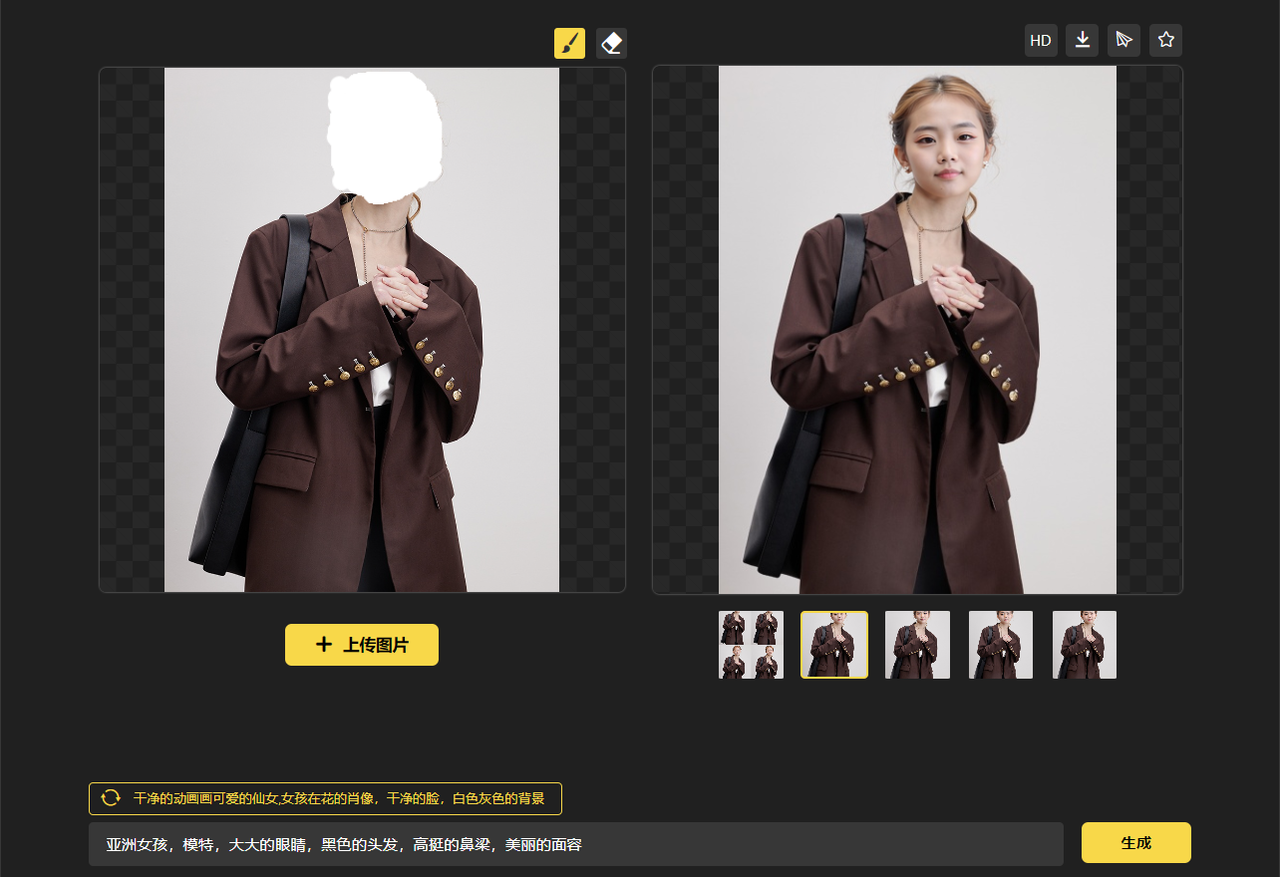Click the prompt text input field
This screenshot has width=1280, height=877.
point(575,845)
